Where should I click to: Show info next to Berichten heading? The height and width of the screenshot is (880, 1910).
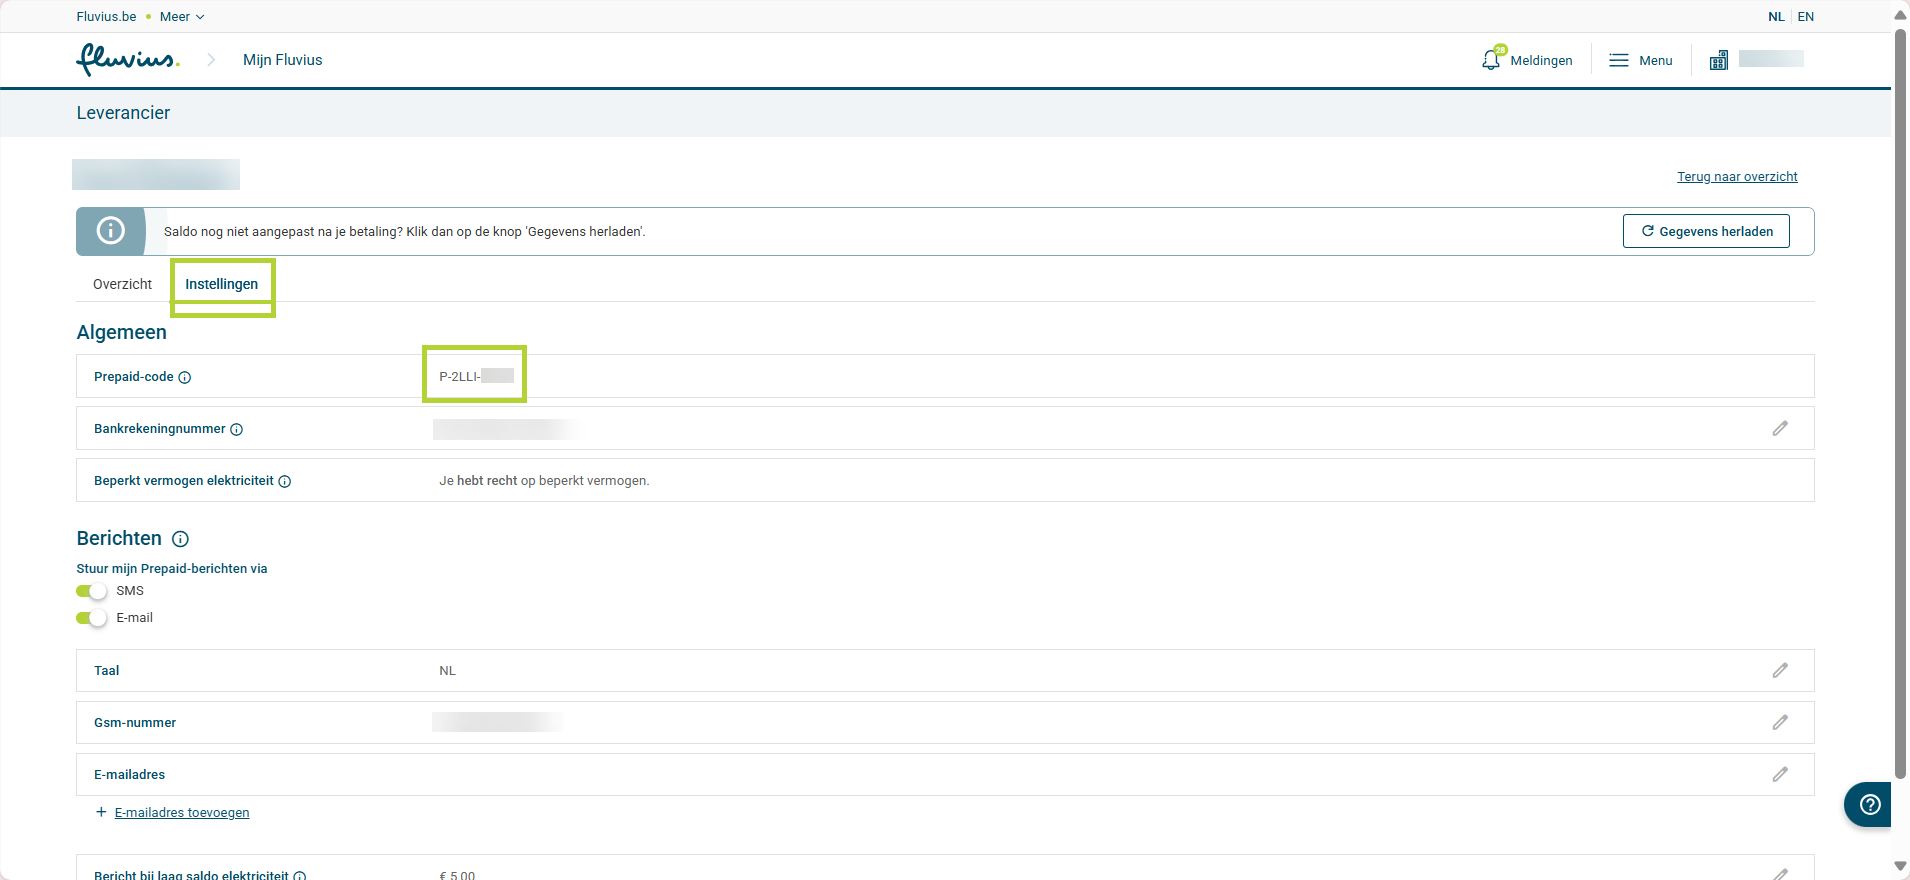point(180,539)
